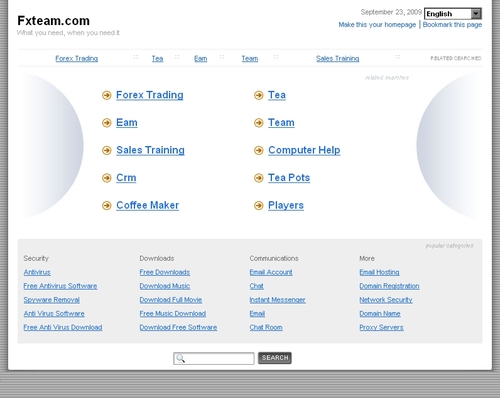Open Forex Trading in the top related bar
500x398 pixels.
(x=77, y=58)
